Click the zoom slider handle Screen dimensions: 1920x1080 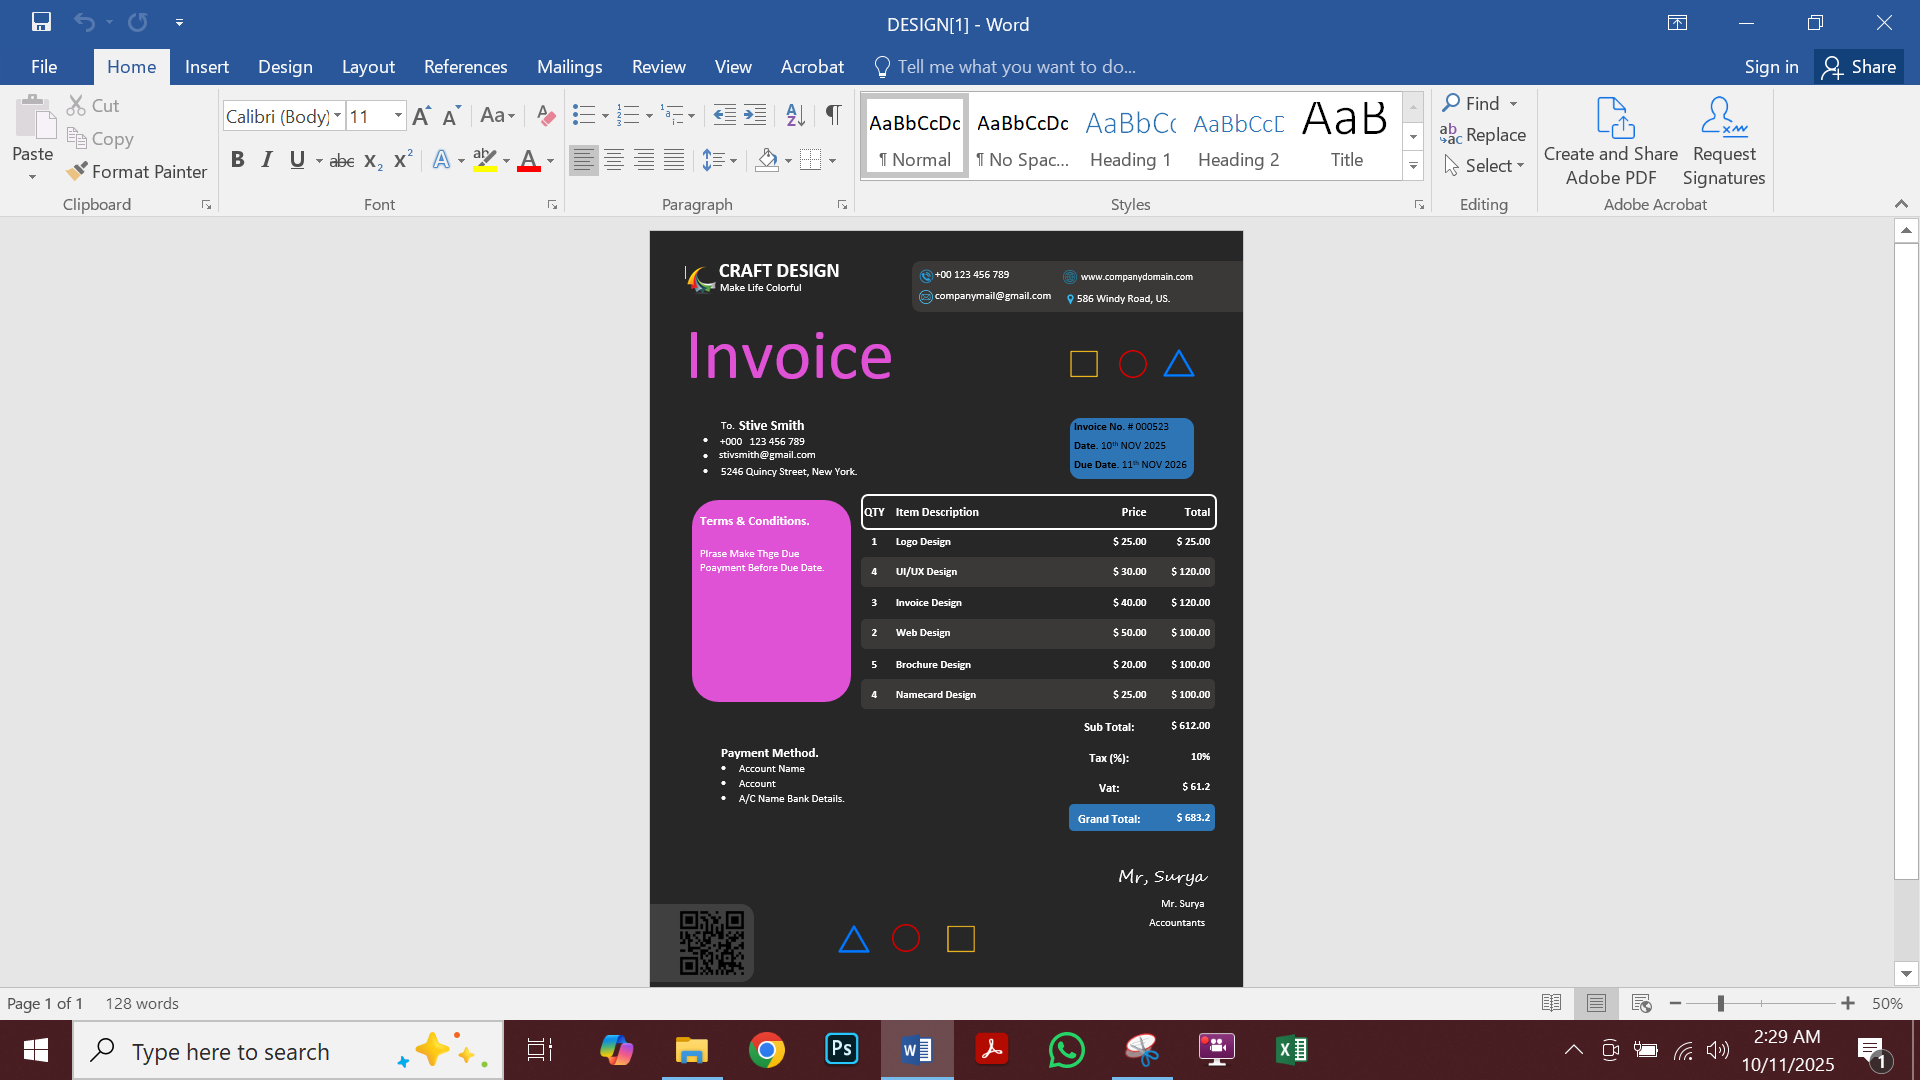[x=1721, y=1003]
